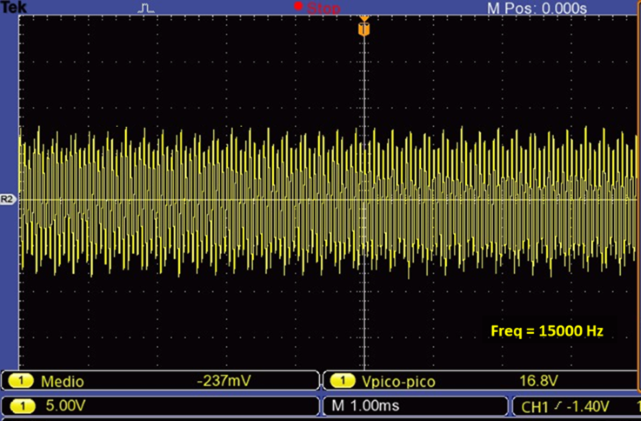Click the 5.00V vertical scale readout
The image size is (641, 421).
(65, 406)
